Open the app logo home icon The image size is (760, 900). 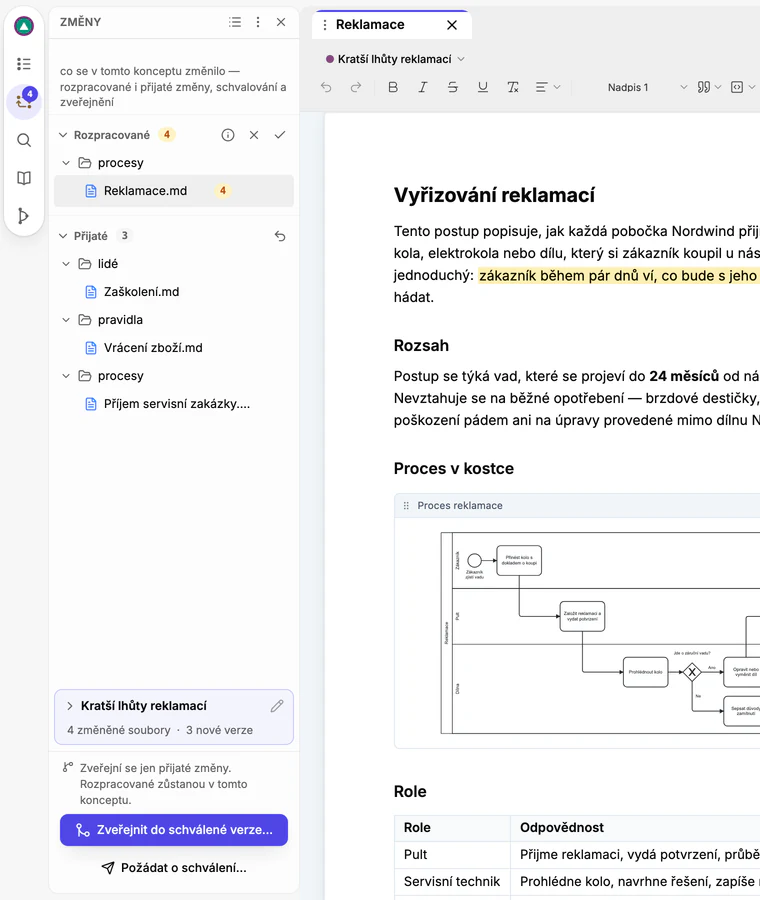click(x=24, y=26)
